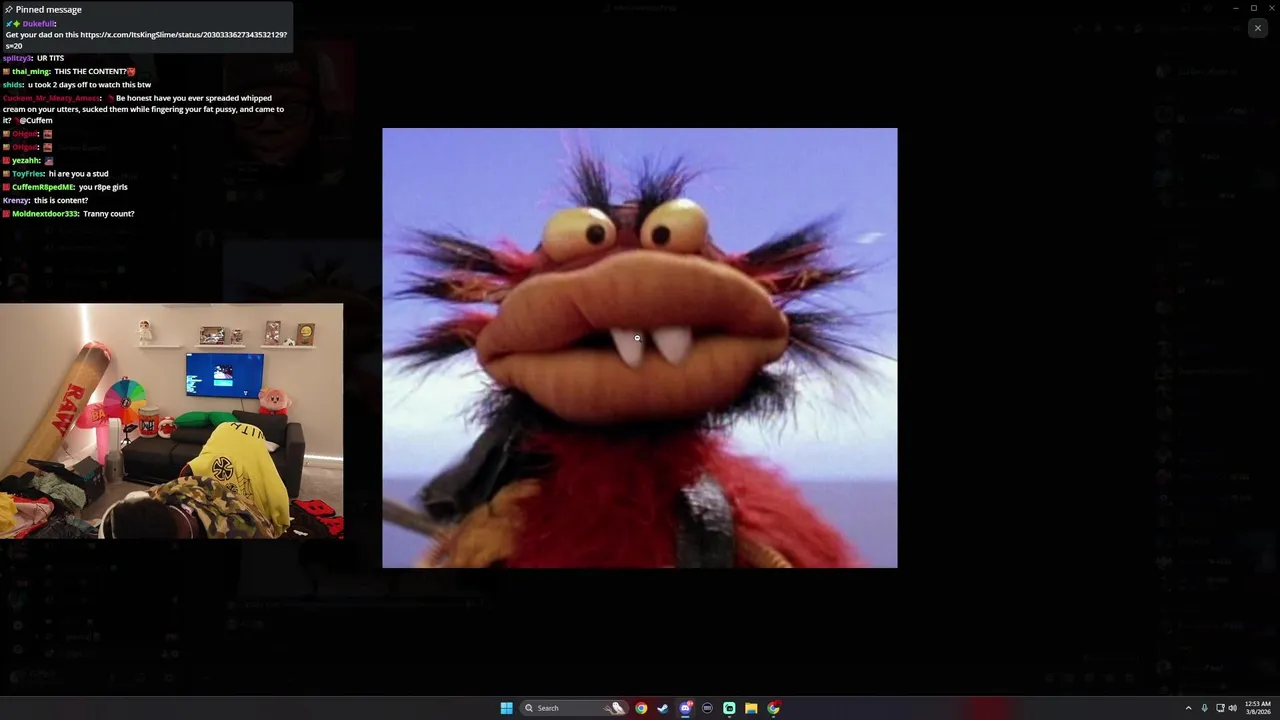Close the image viewer with the X button
The height and width of the screenshot is (720, 1280).
[x=1257, y=28]
